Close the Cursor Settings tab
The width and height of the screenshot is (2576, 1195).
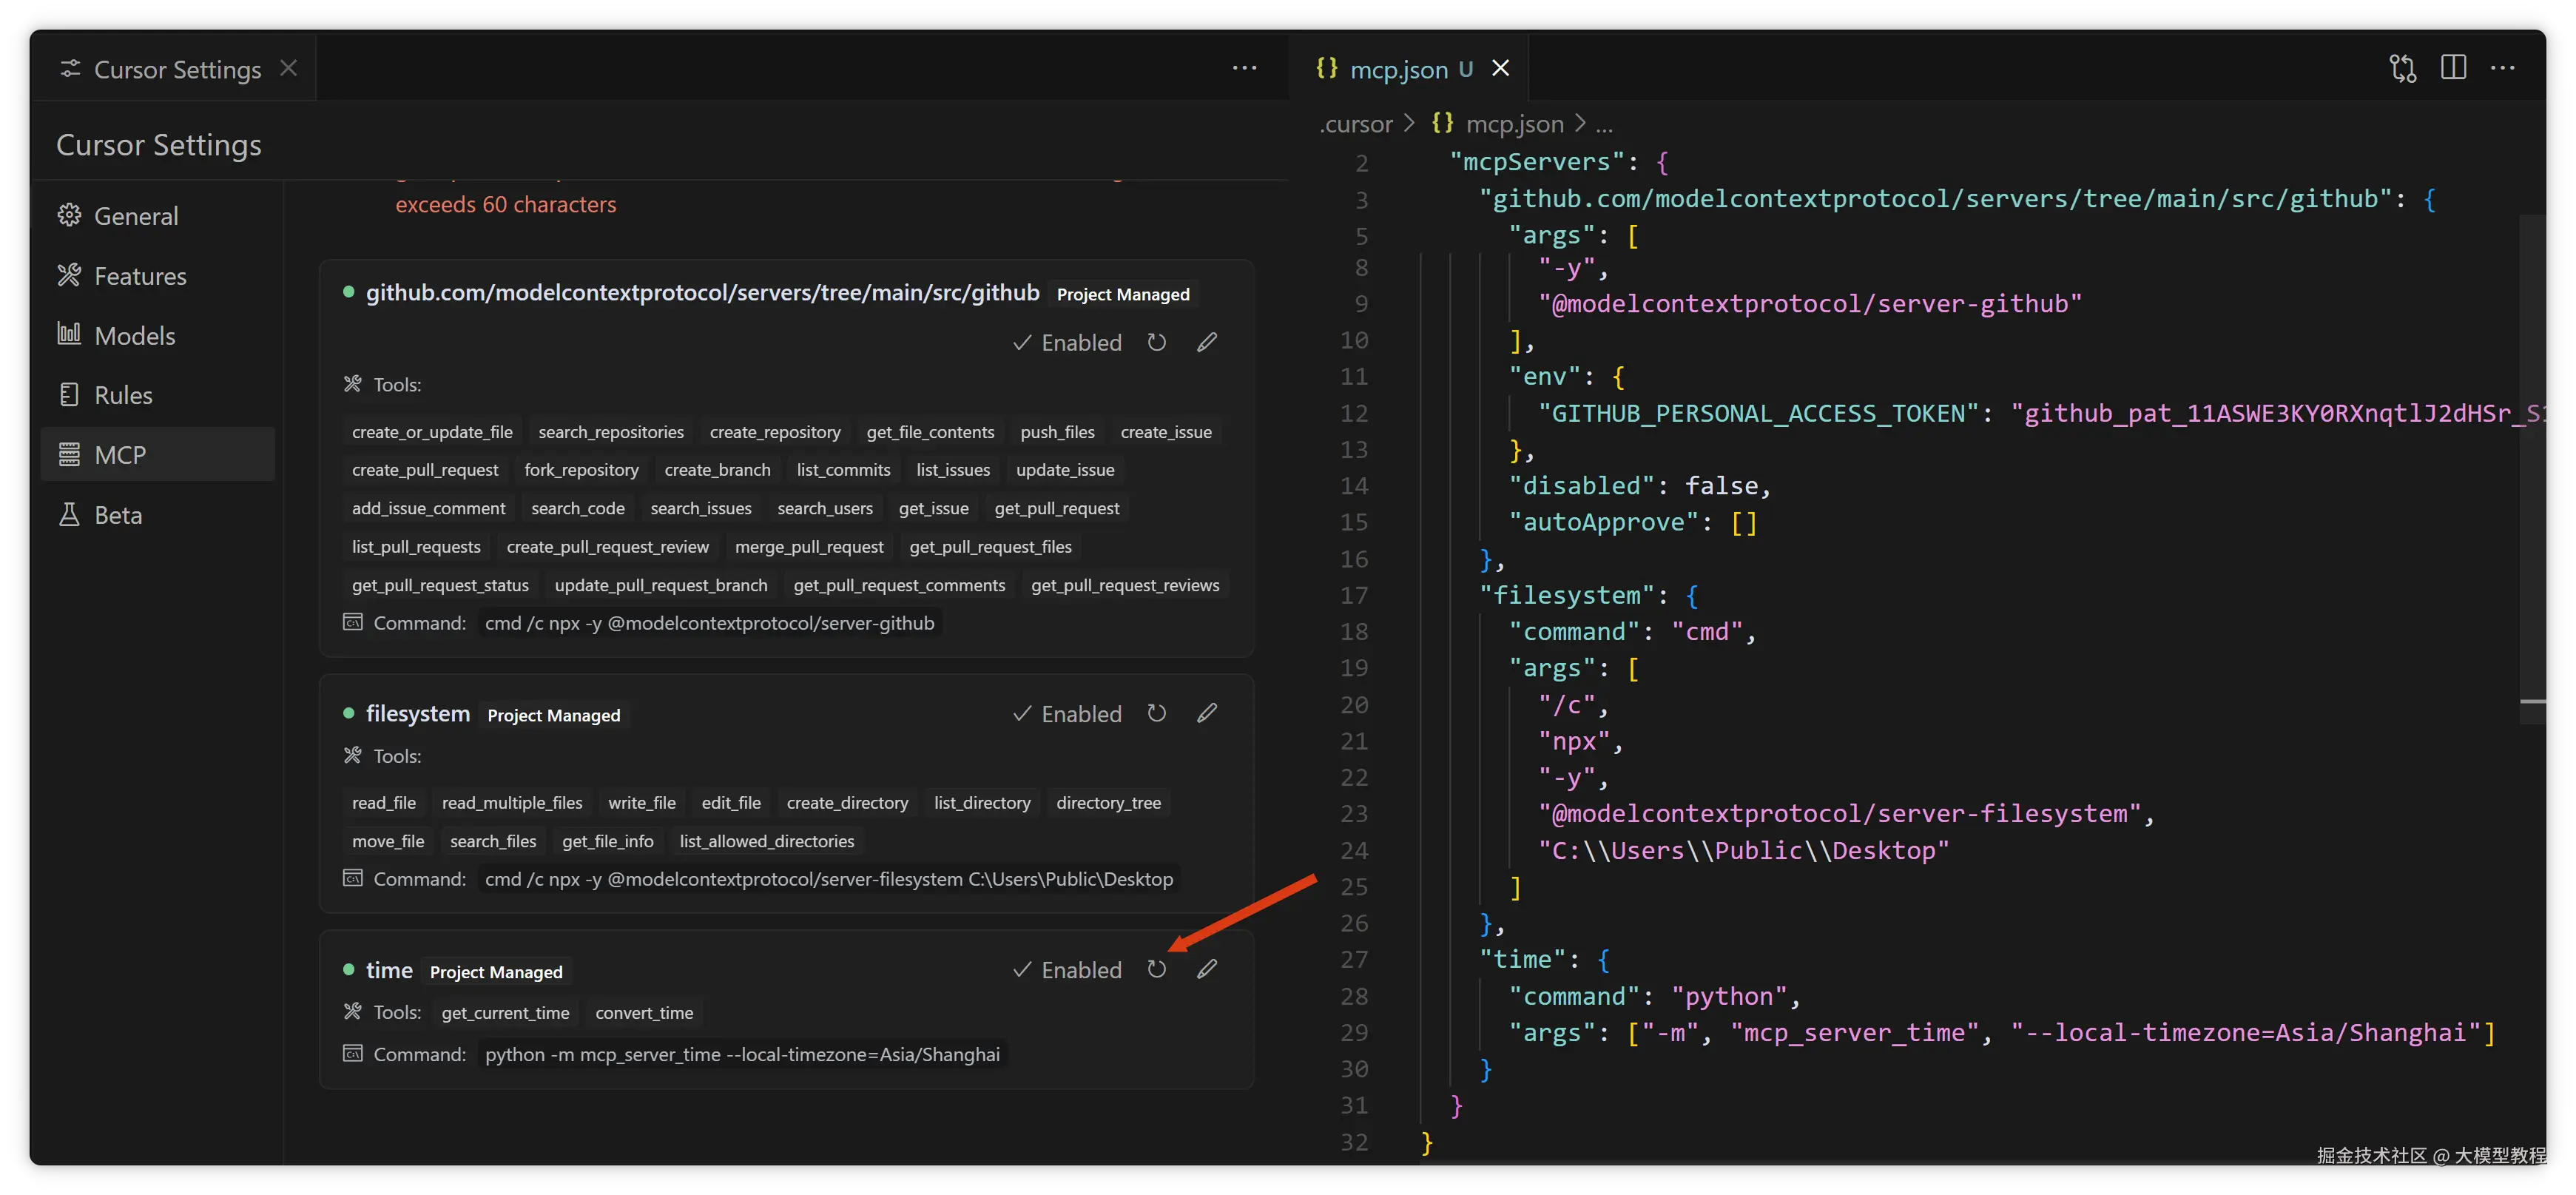pyautogui.click(x=288, y=68)
